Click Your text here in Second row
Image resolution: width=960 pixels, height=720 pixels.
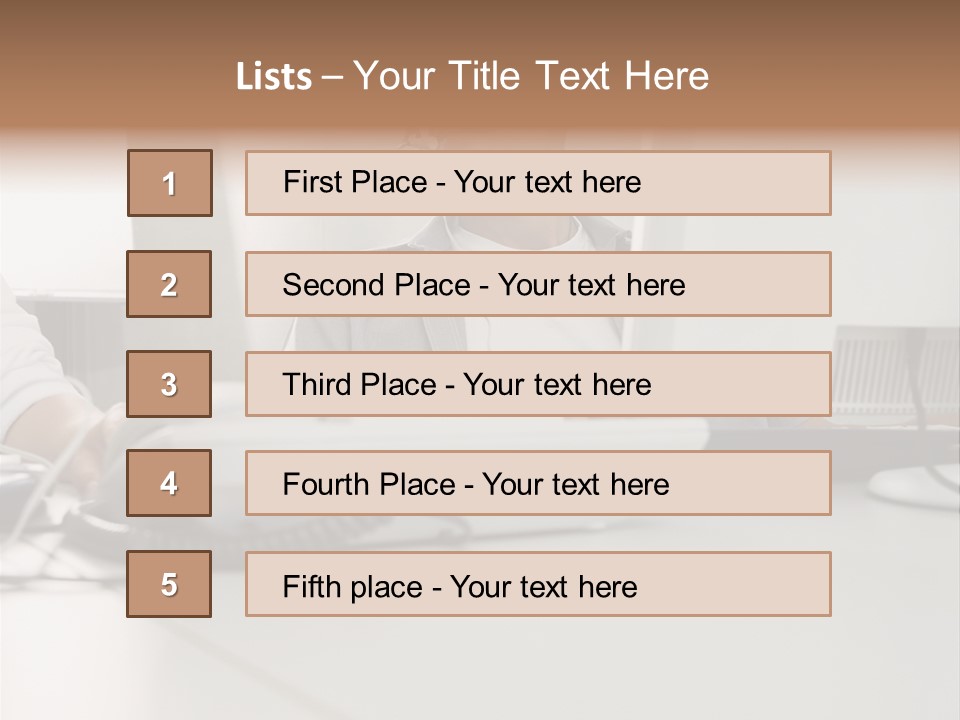click(591, 285)
